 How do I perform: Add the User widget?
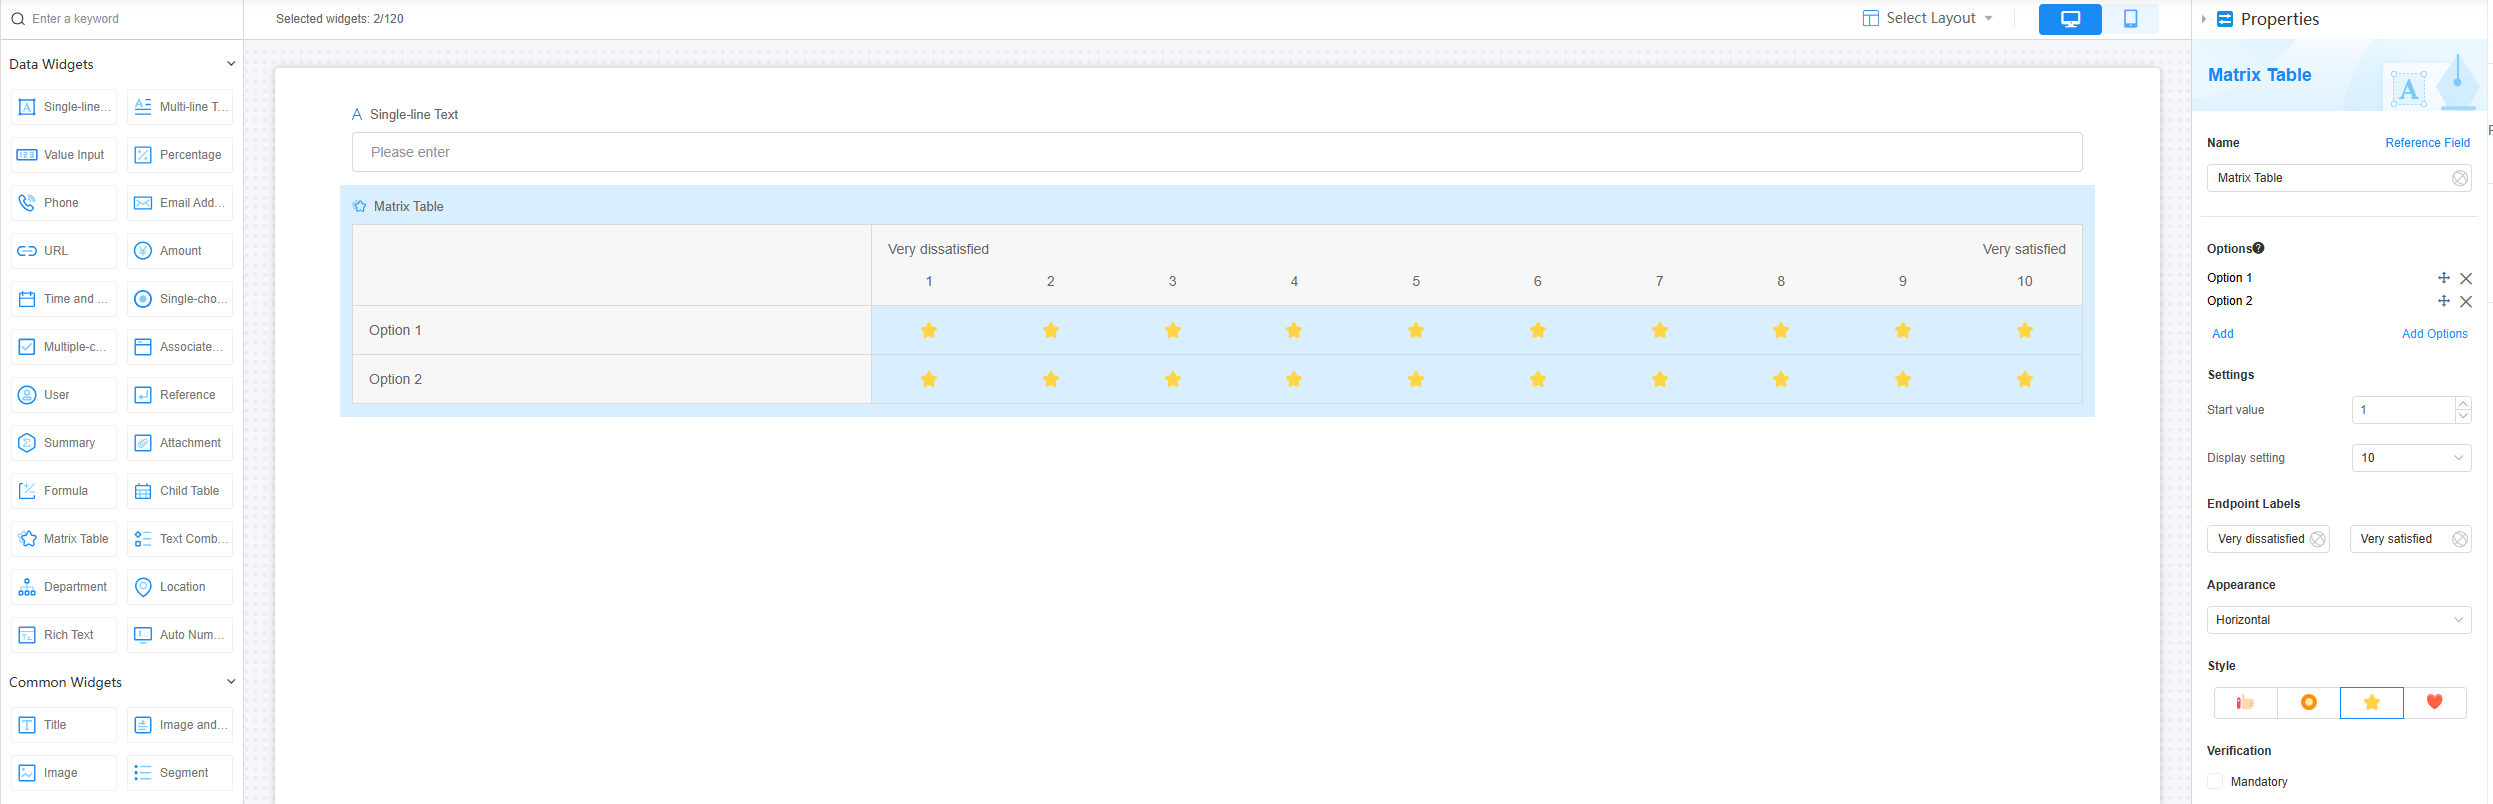coord(64,395)
